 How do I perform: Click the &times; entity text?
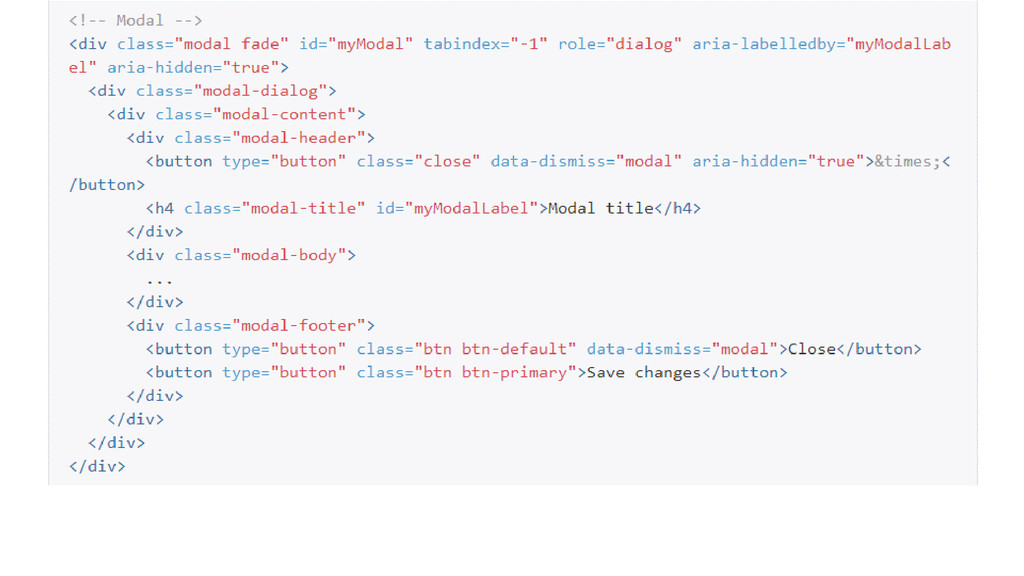(908, 161)
